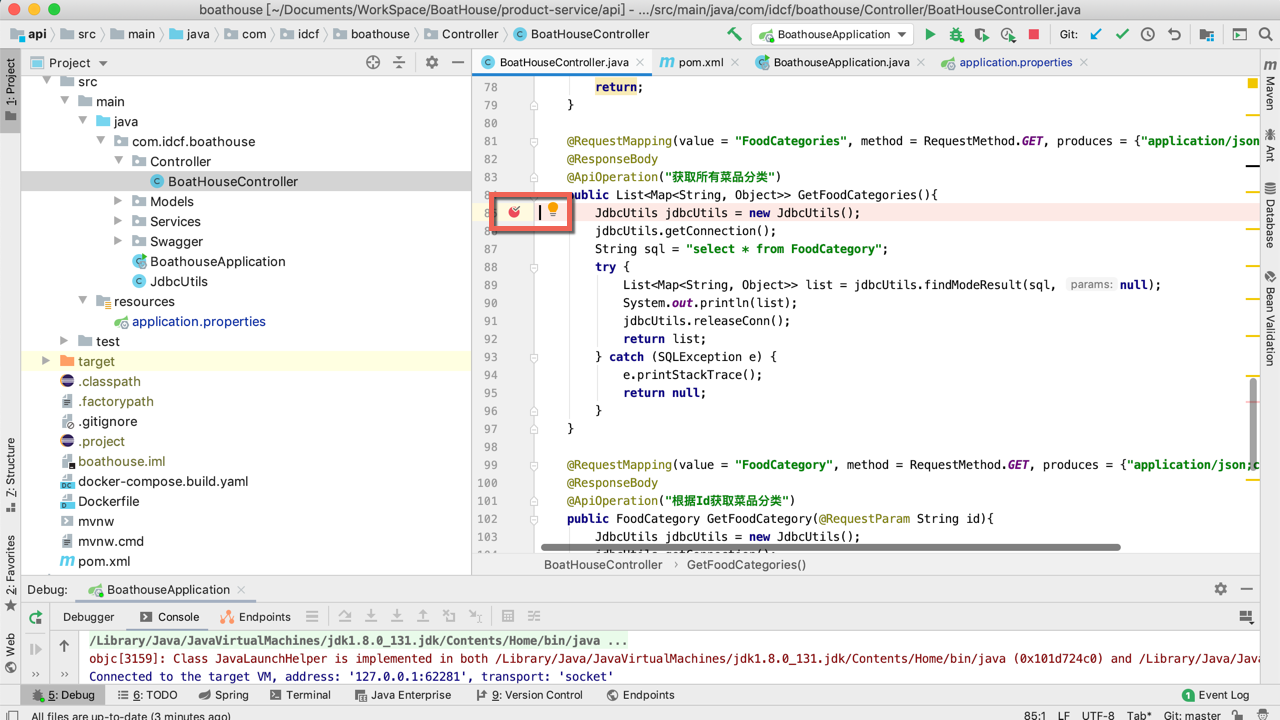The width and height of the screenshot is (1280, 720).
Task: Click Run to Cursor icon in debugger toolbar
Action: [x=475, y=616]
